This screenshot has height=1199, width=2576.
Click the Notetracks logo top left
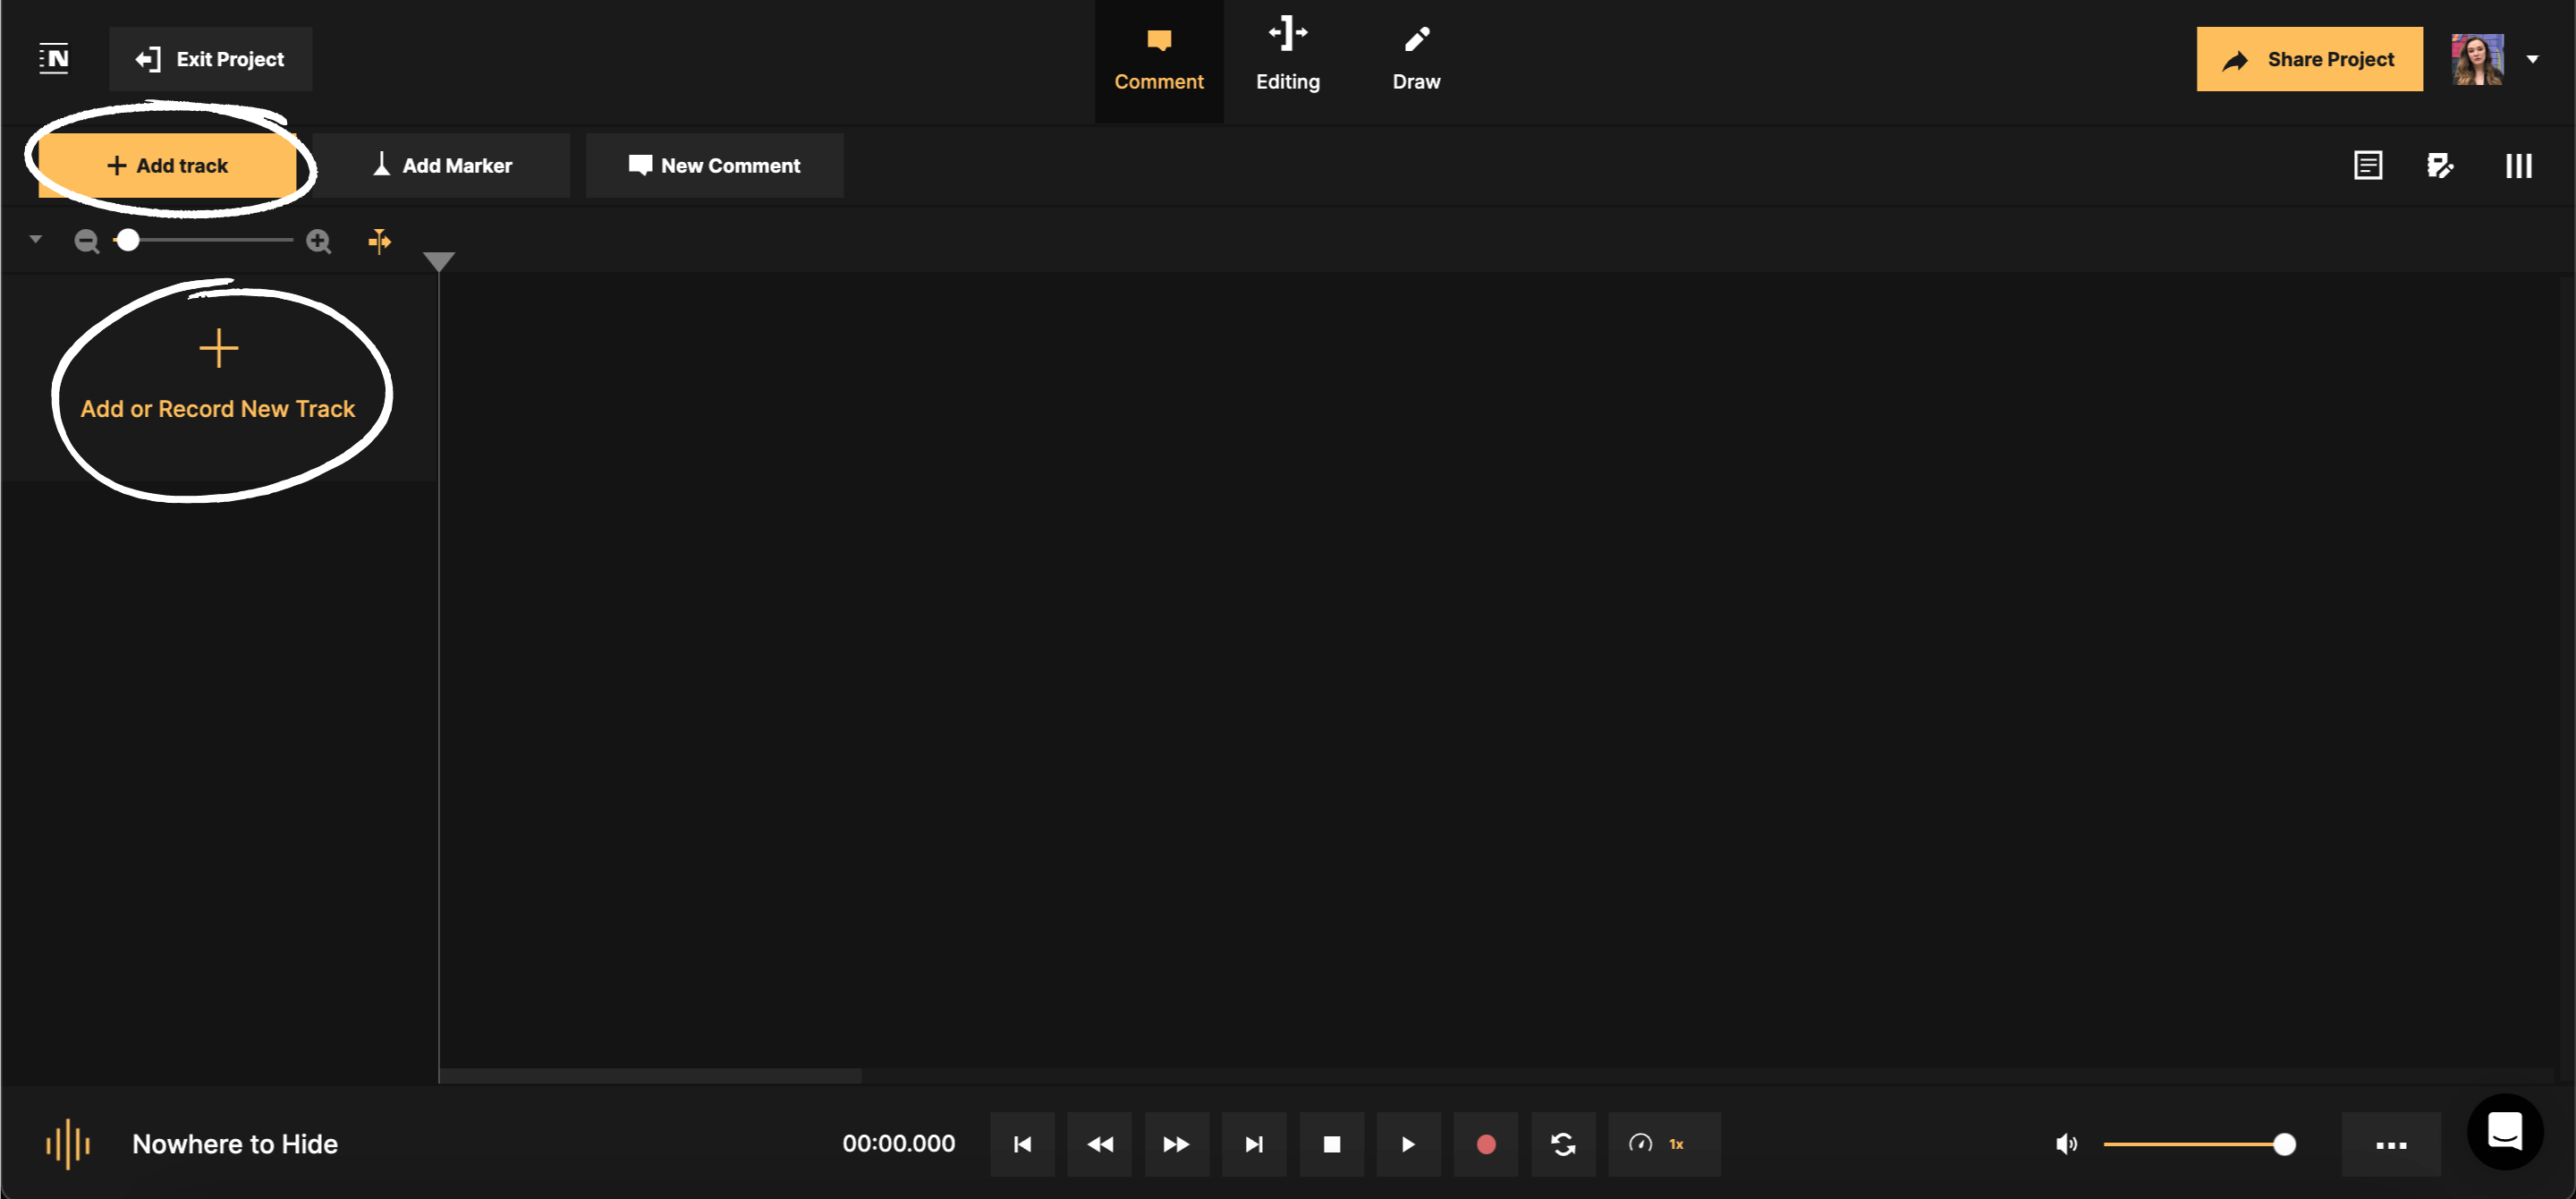[54, 58]
